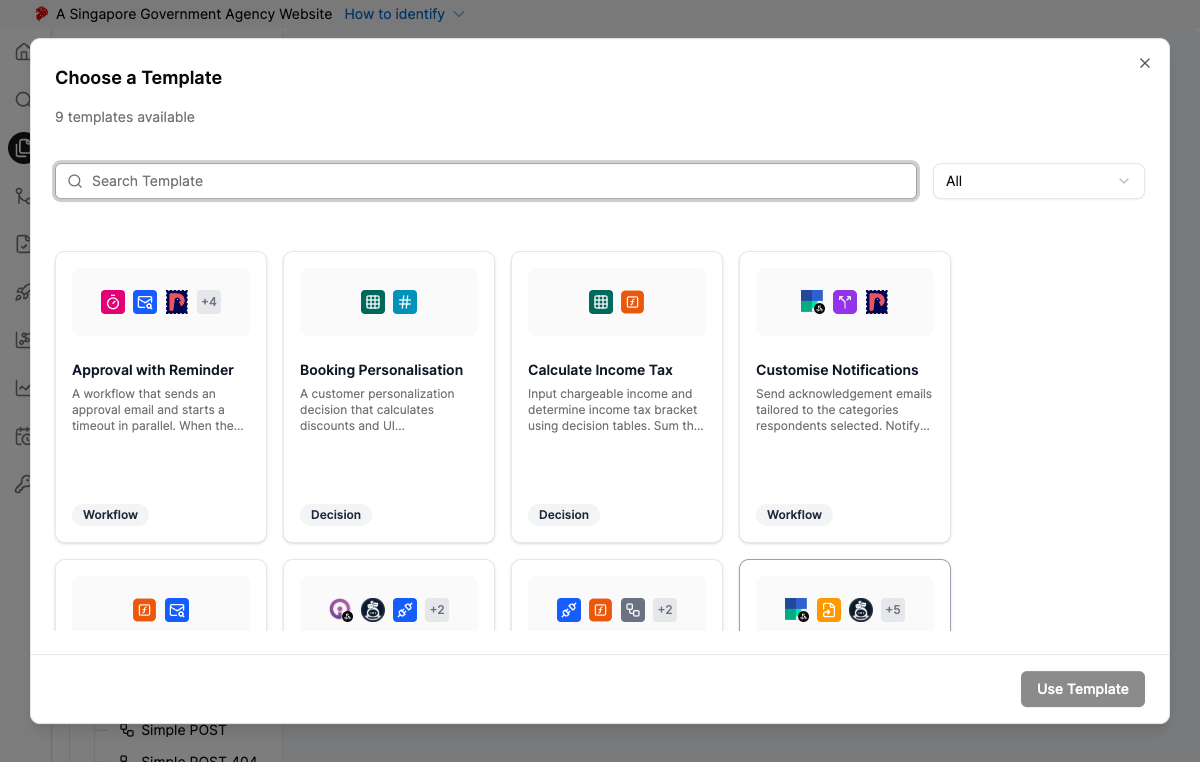Viewport: 1200px width, 762px height.
Task: Click the How to identify link
Action: 394,14
